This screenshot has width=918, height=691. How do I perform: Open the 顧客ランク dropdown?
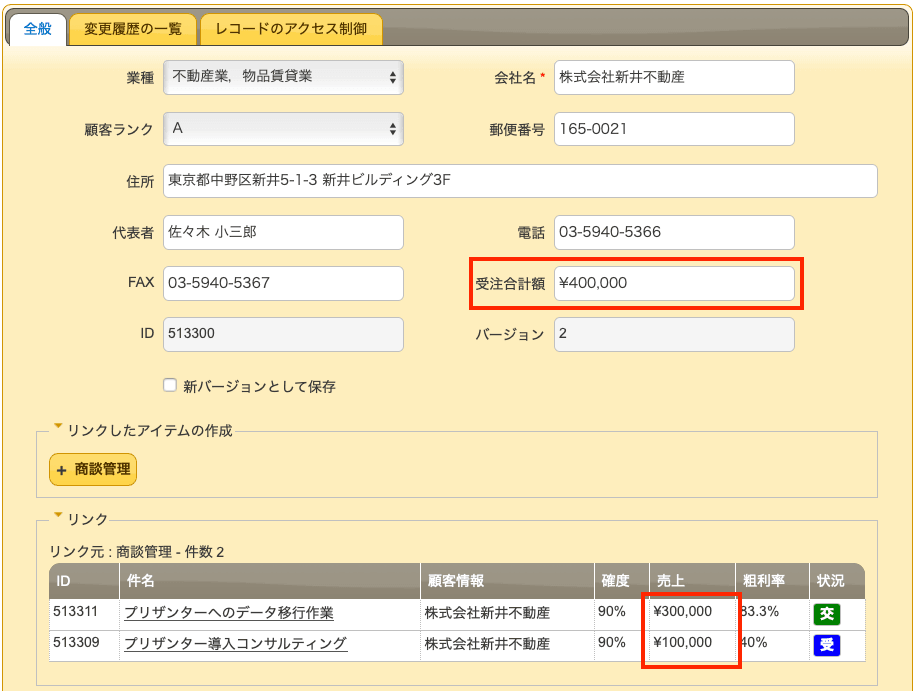click(283, 129)
